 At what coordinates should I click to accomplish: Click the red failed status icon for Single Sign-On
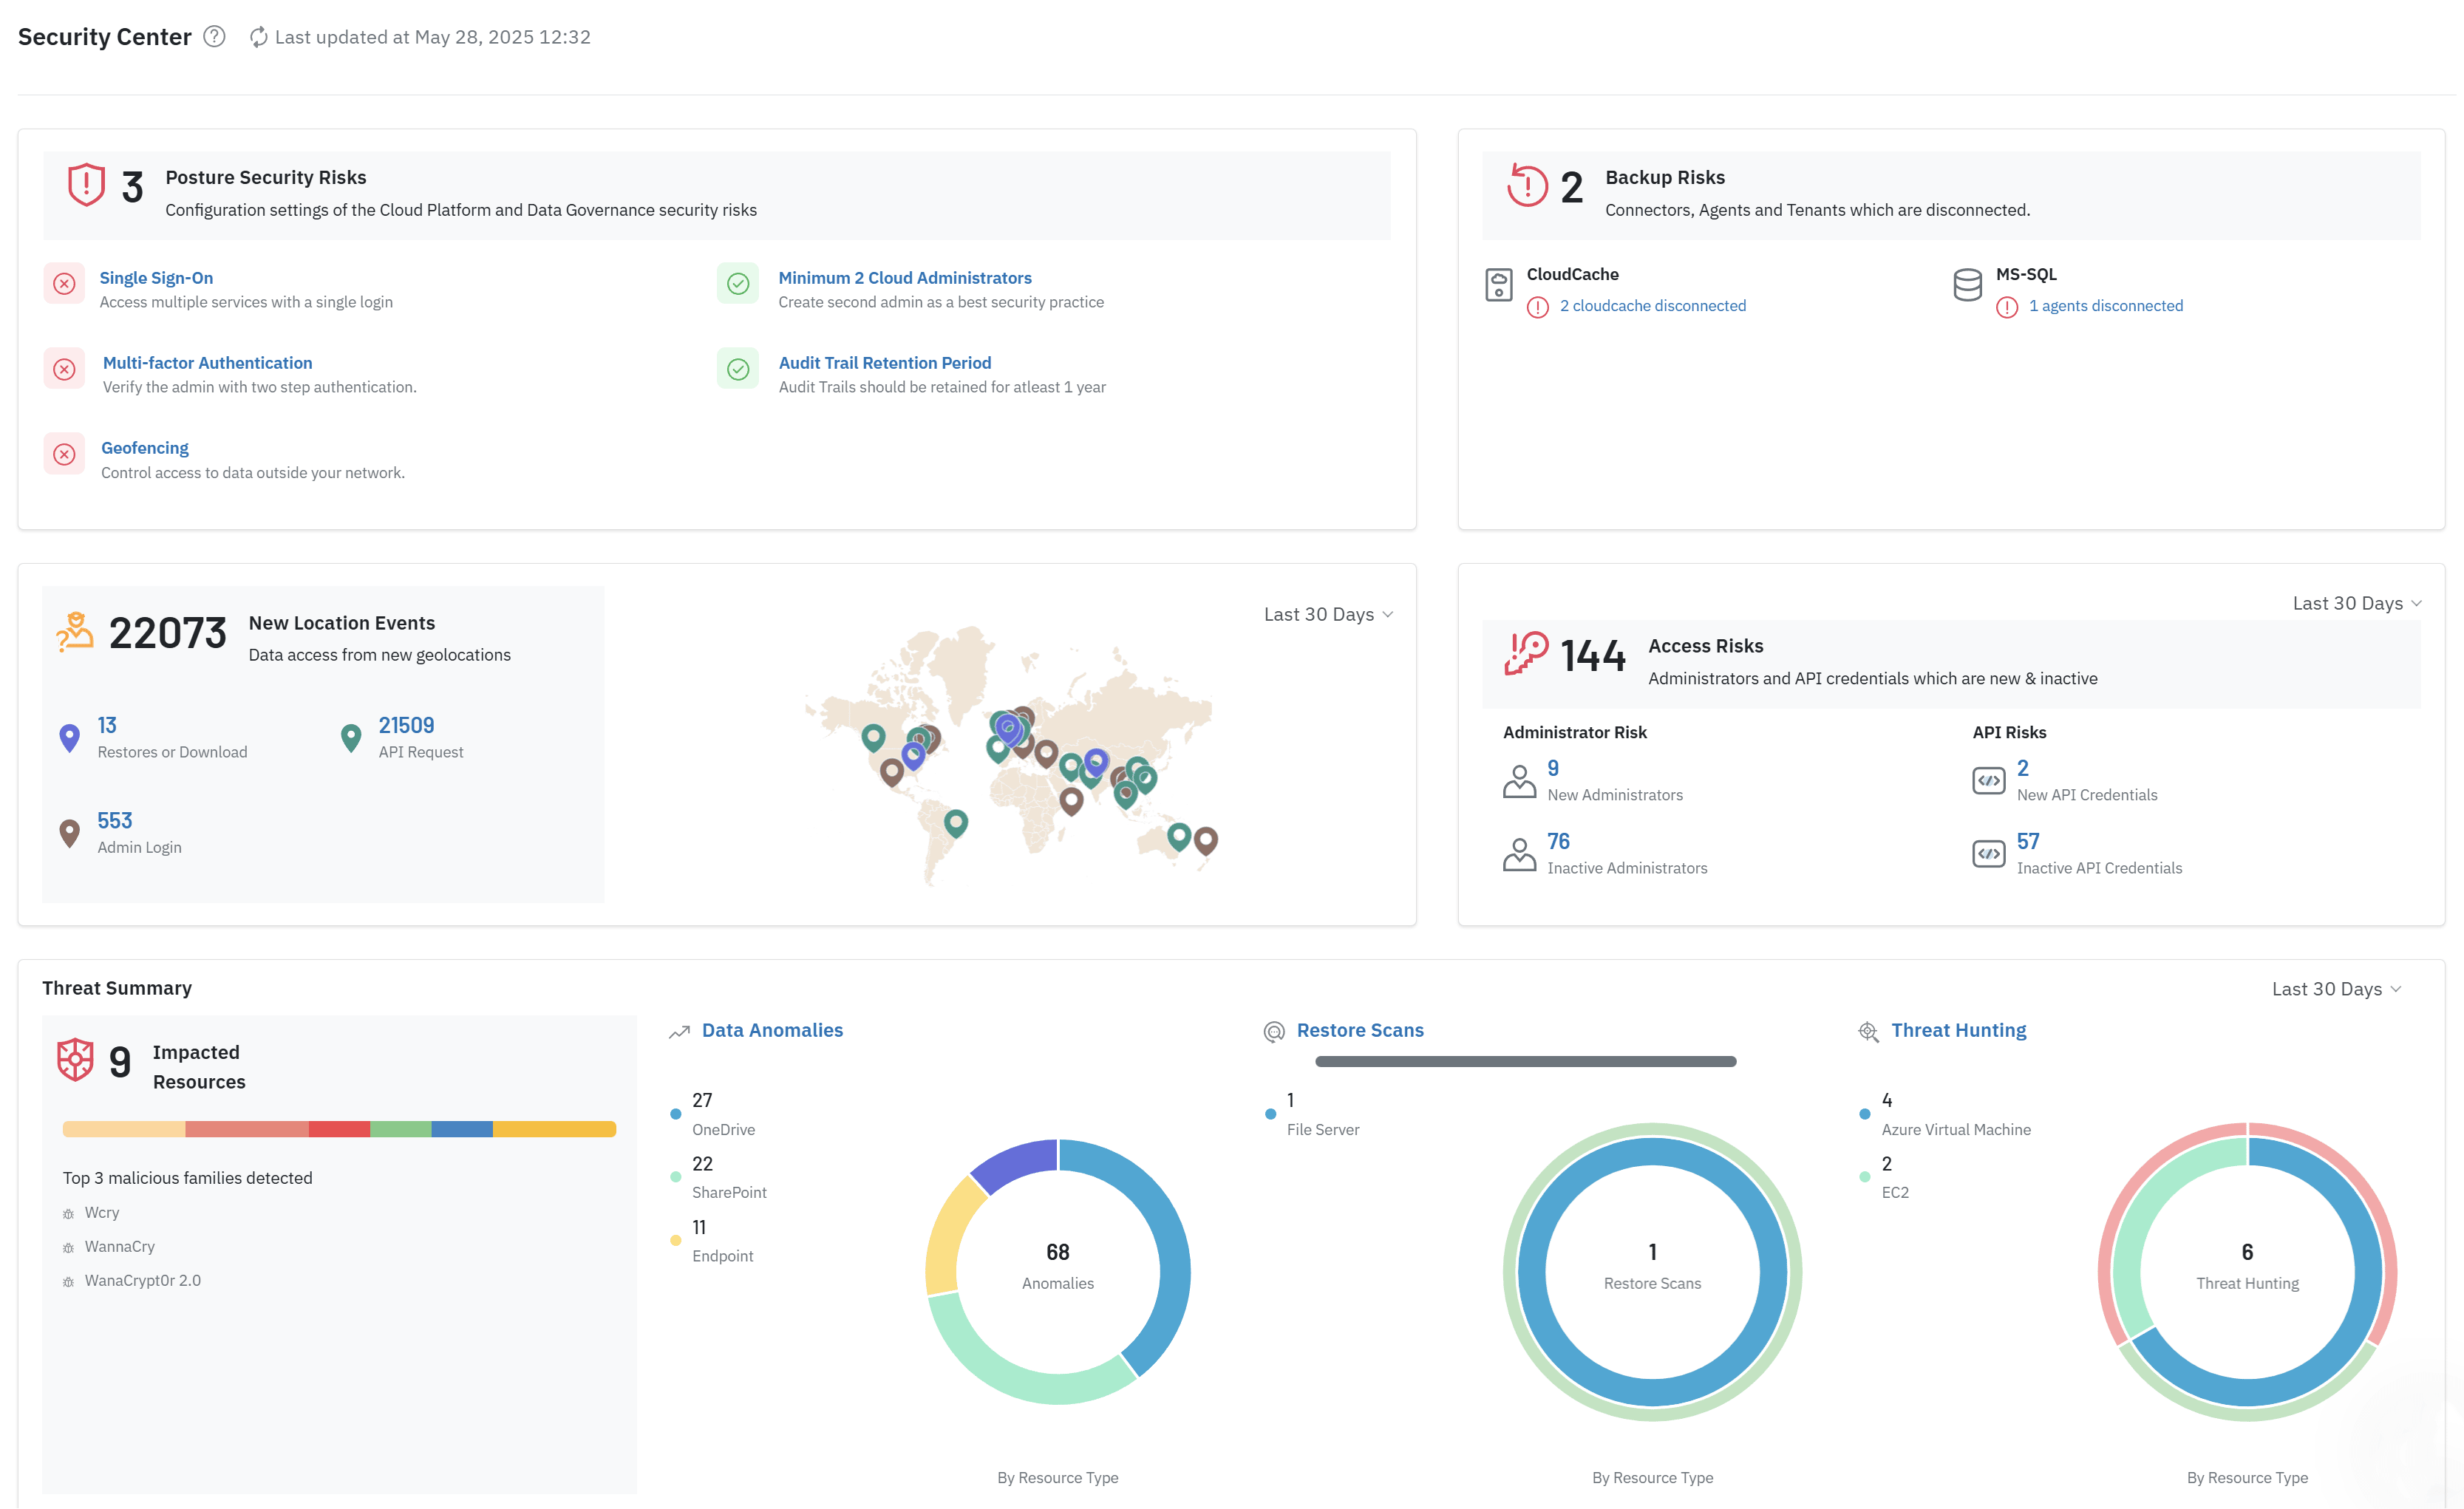point(64,284)
